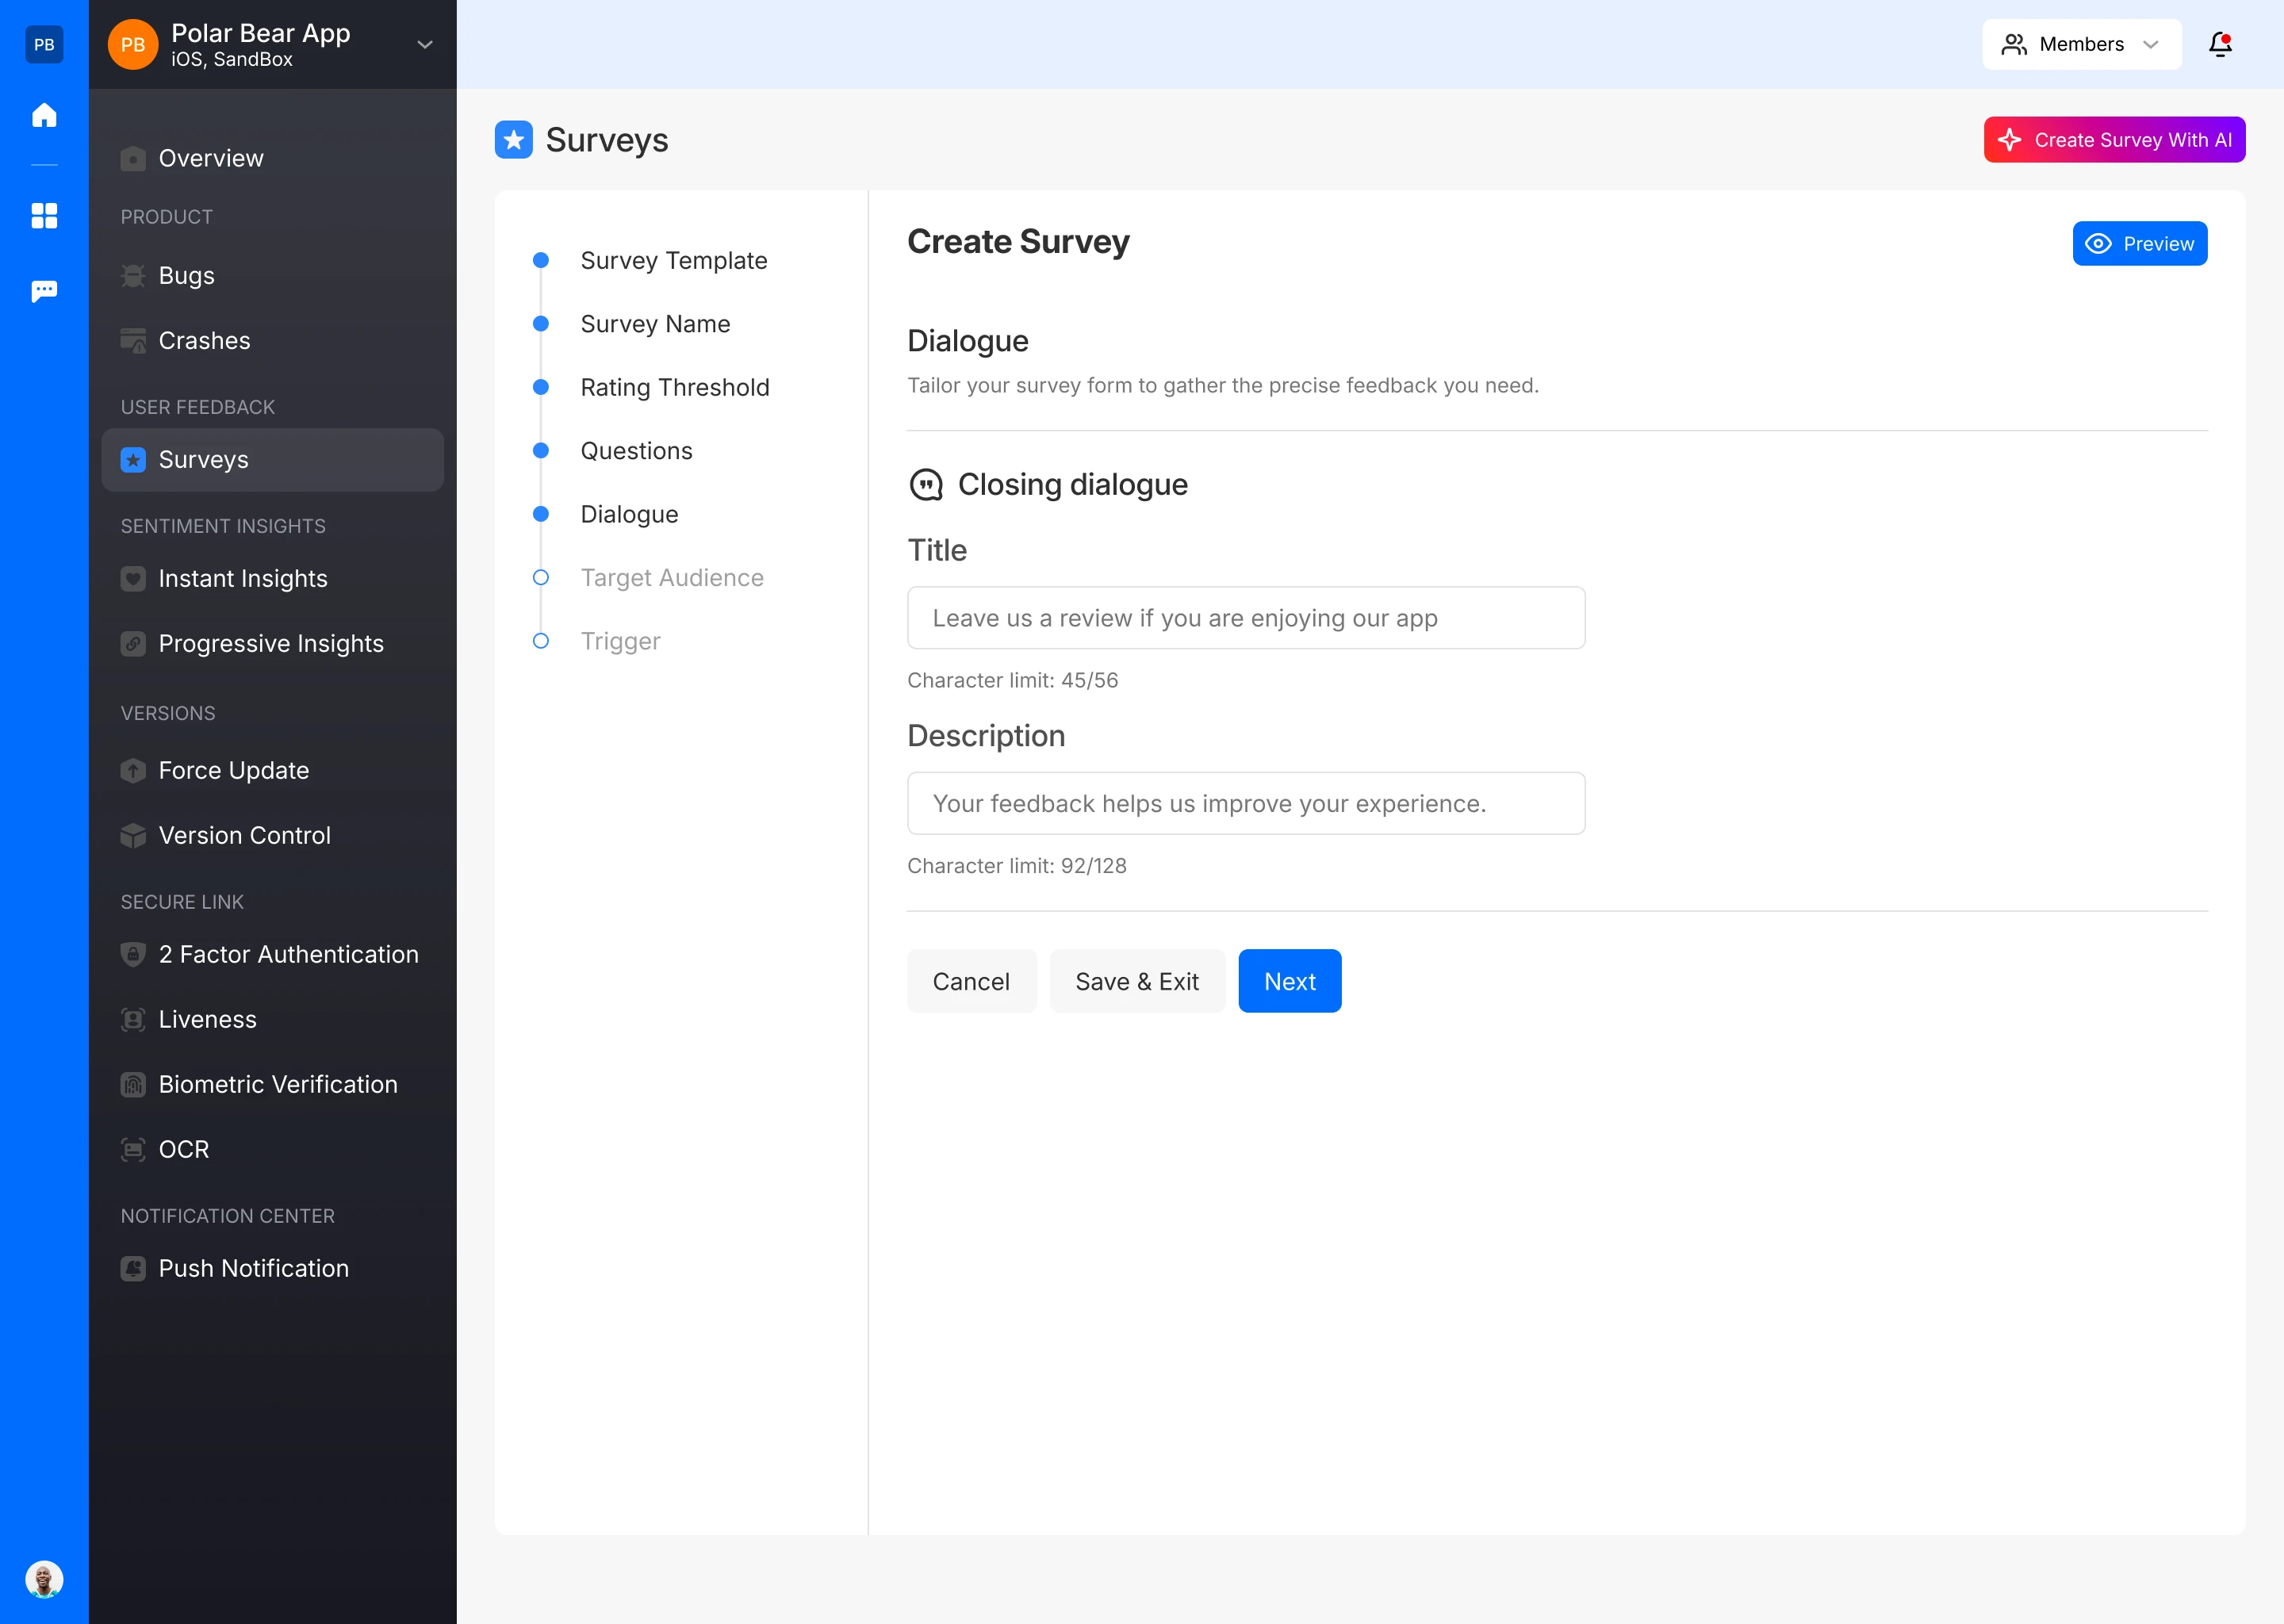Click the closing dialogue Title input field

click(x=1245, y=618)
